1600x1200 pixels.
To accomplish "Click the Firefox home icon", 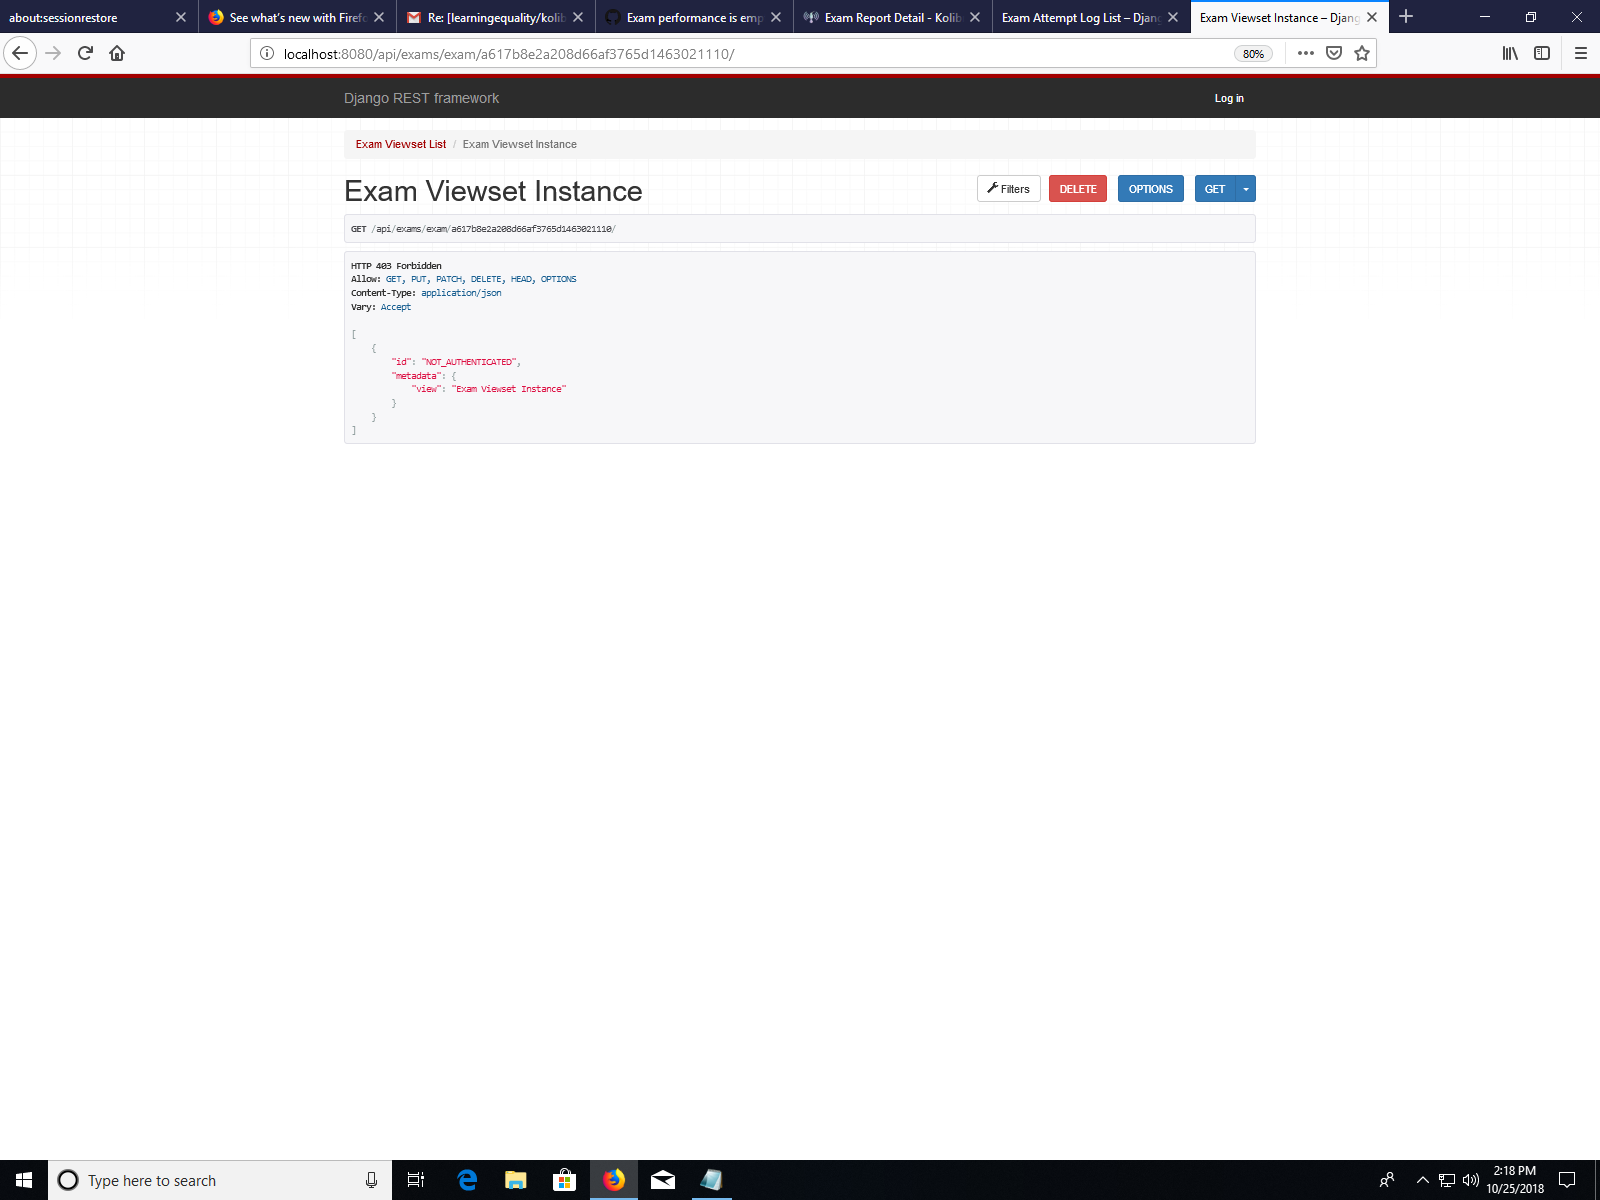I will (x=117, y=53).
